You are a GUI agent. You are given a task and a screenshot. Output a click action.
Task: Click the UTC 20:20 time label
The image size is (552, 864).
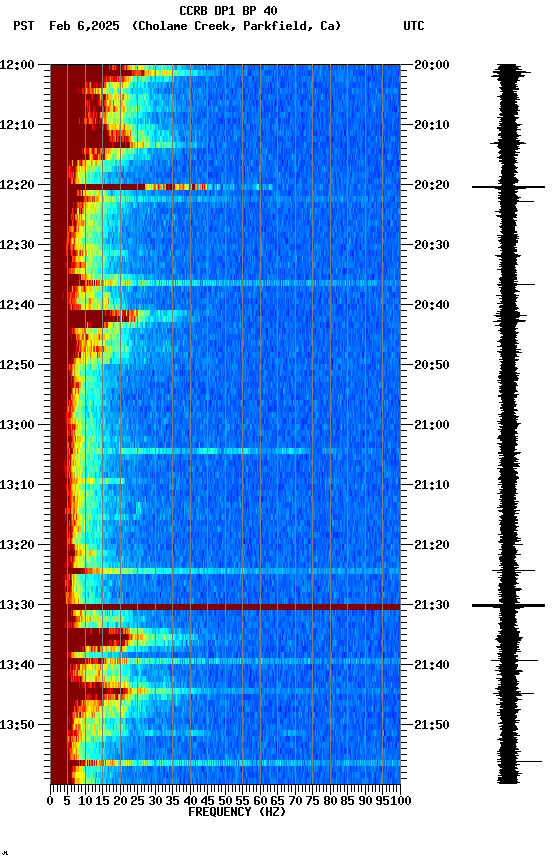(432, 185)
